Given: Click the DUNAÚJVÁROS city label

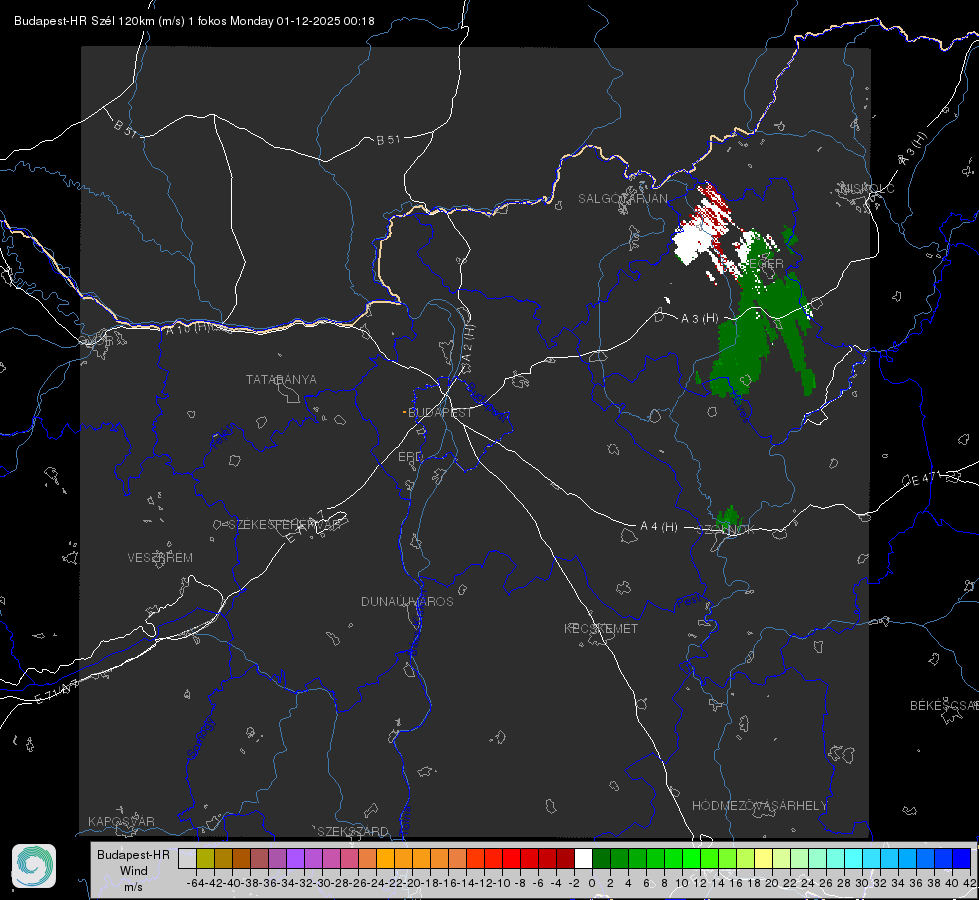Looking at the screenshot, I should coord(407,601).
